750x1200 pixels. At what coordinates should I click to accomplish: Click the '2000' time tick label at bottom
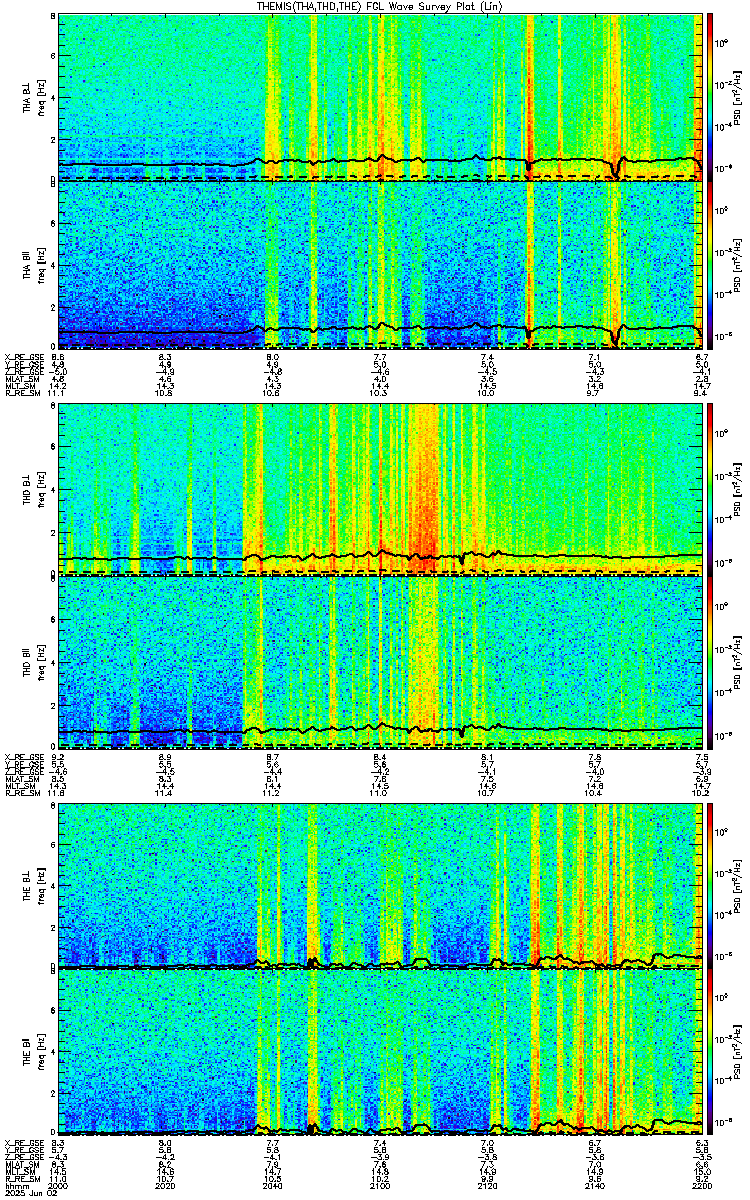(58, 1185)
